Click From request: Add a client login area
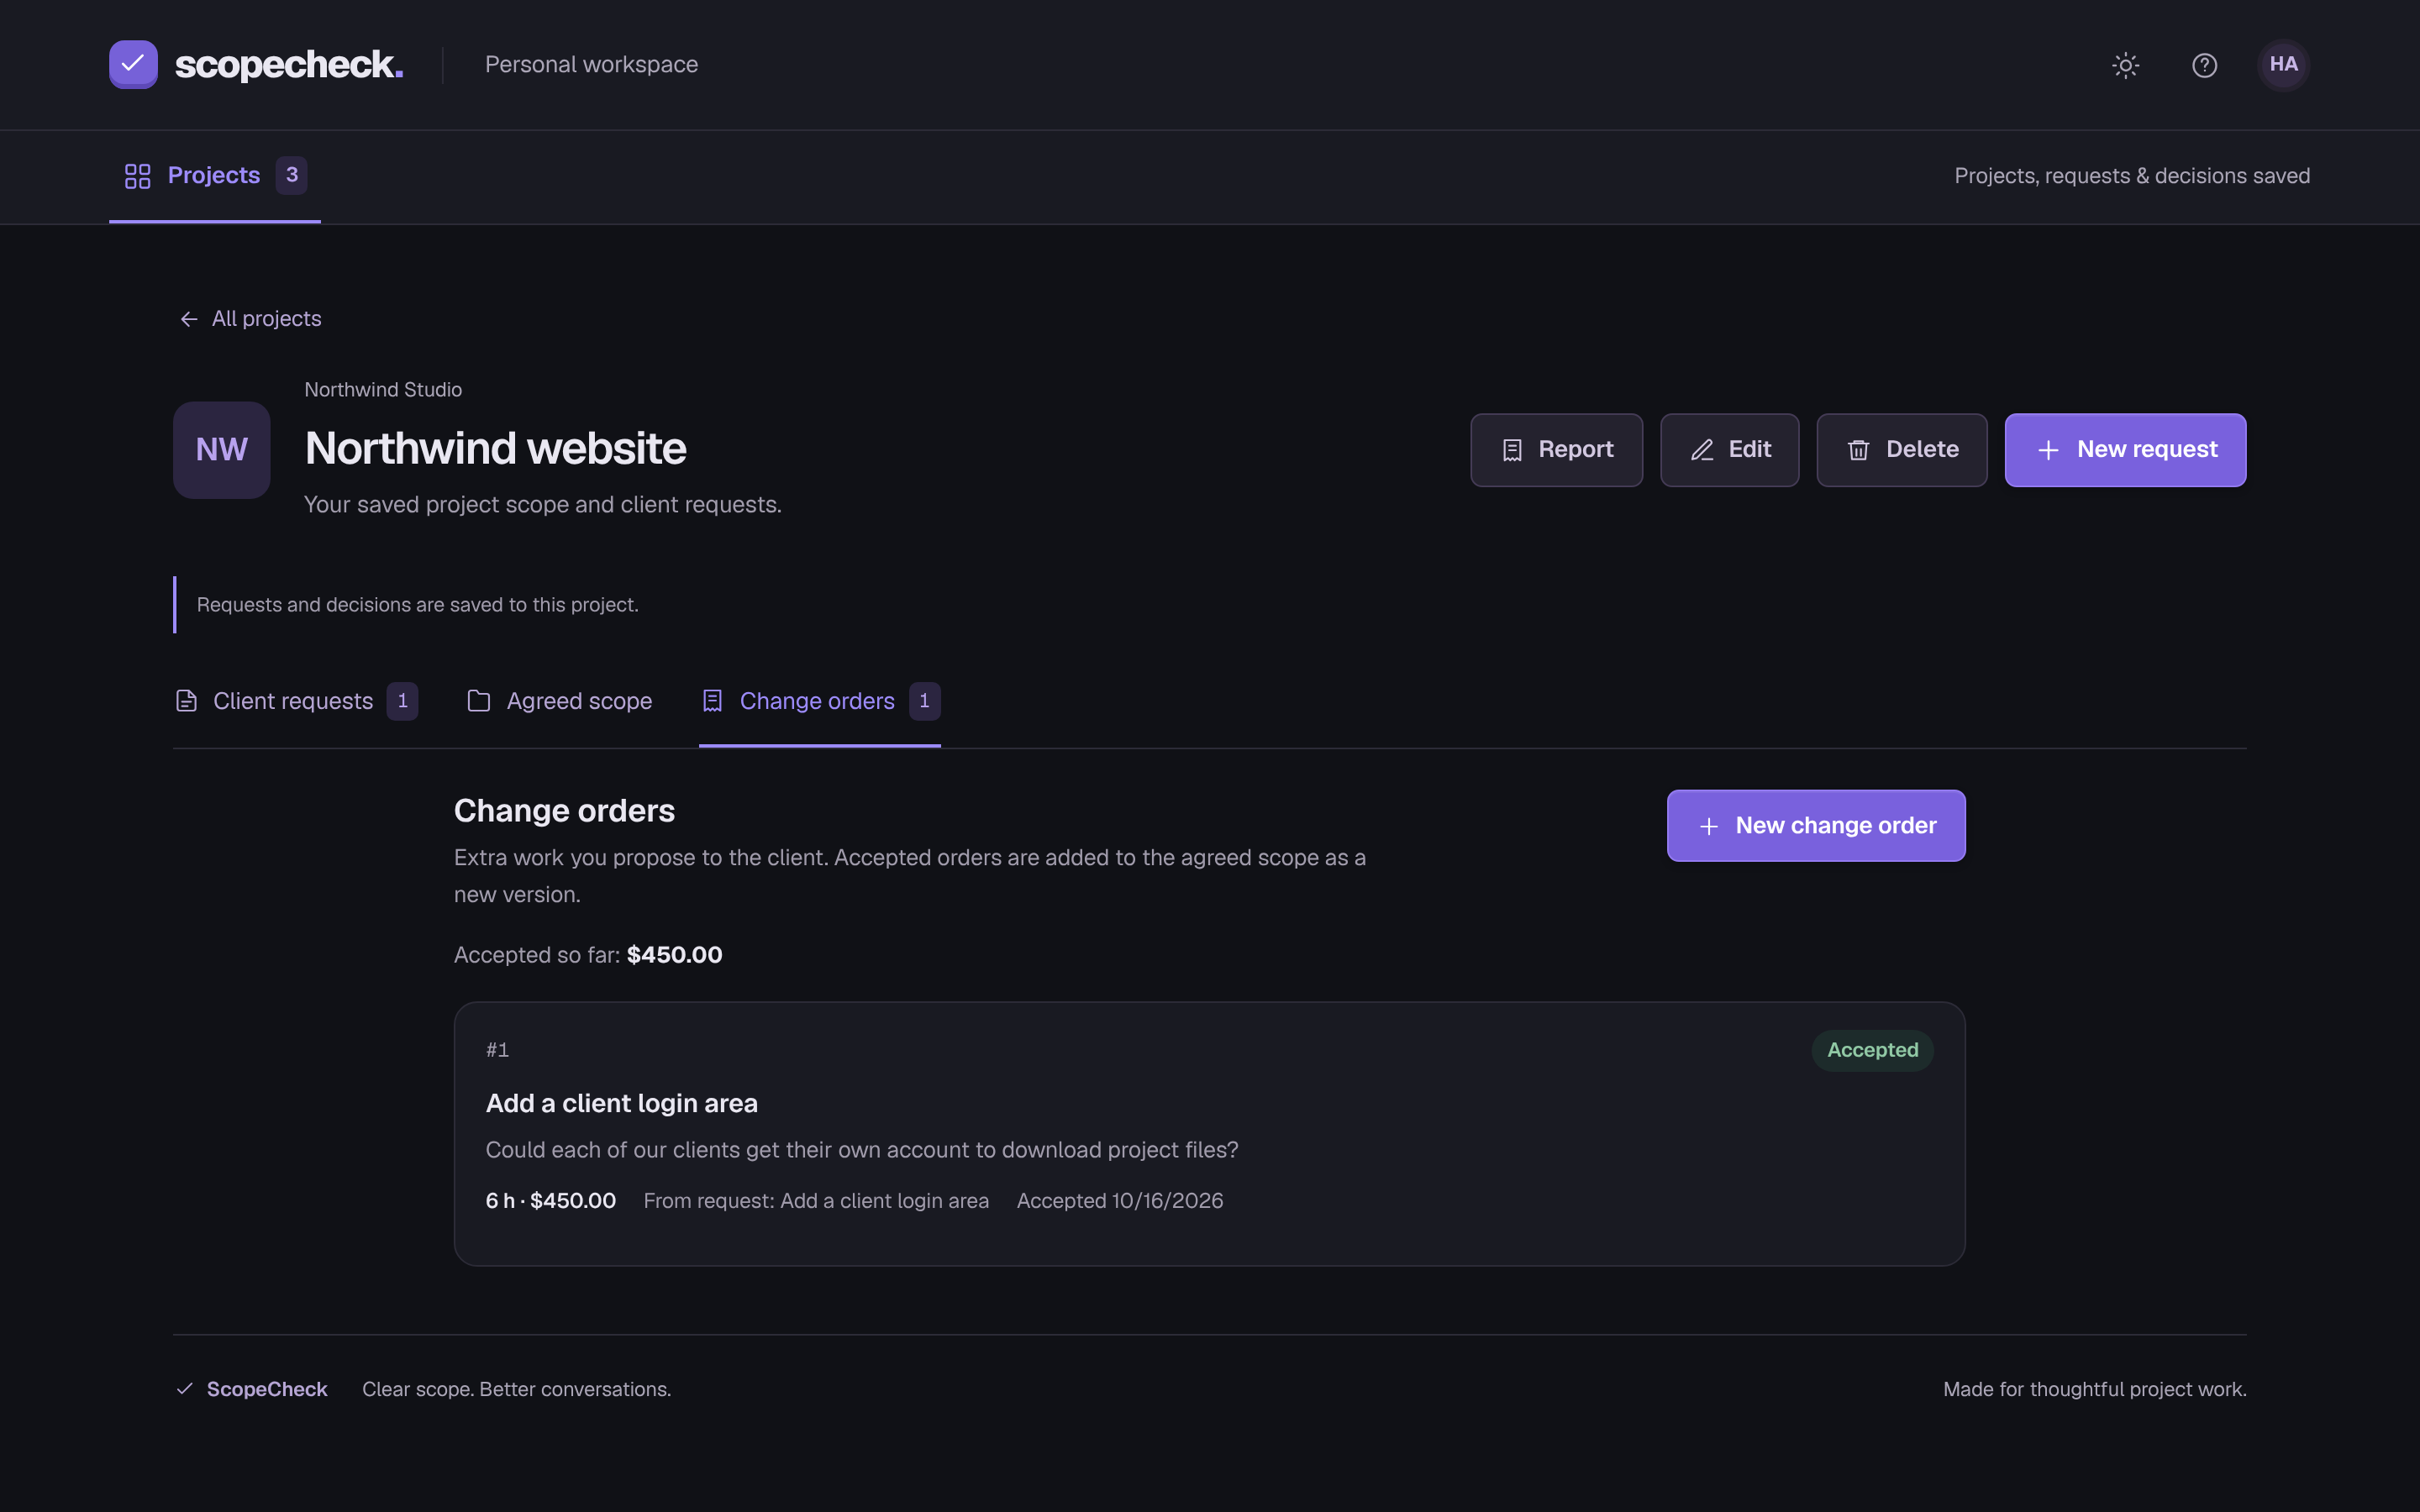Screen dimensions: 2420x1512 [x=816, y=1201]
